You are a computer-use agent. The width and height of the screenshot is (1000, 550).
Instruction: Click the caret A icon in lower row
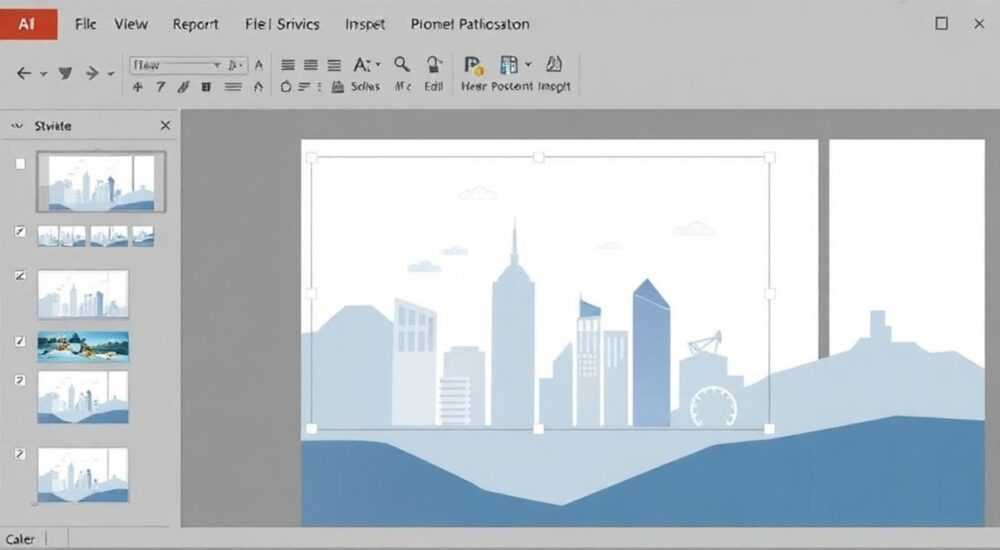point(258,87)
